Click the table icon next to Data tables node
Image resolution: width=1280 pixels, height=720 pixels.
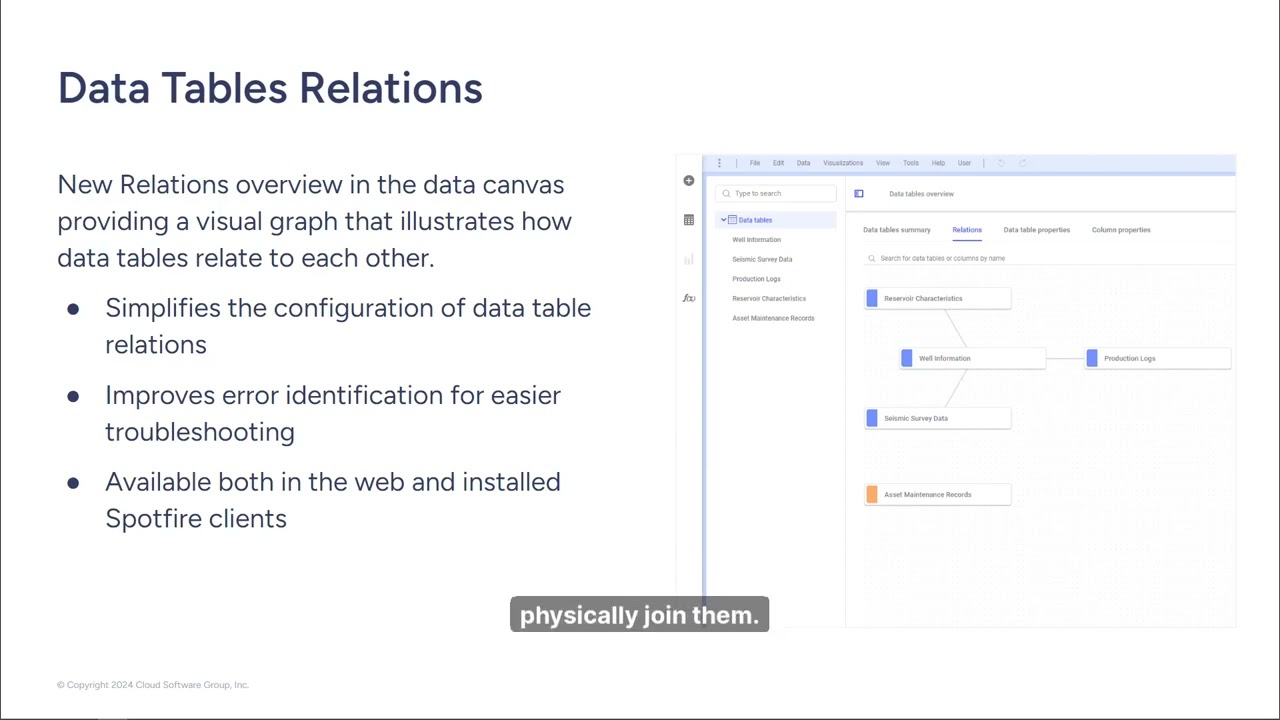pos(733,219)
